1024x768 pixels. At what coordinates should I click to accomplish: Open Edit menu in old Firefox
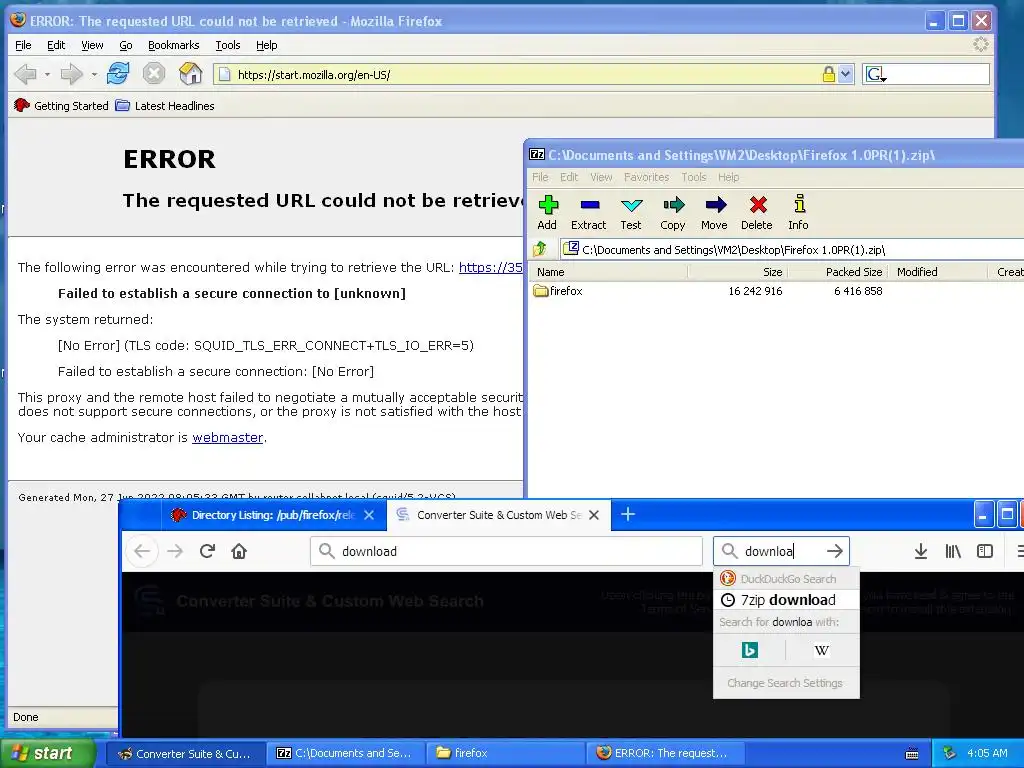(x=56, y=45)
